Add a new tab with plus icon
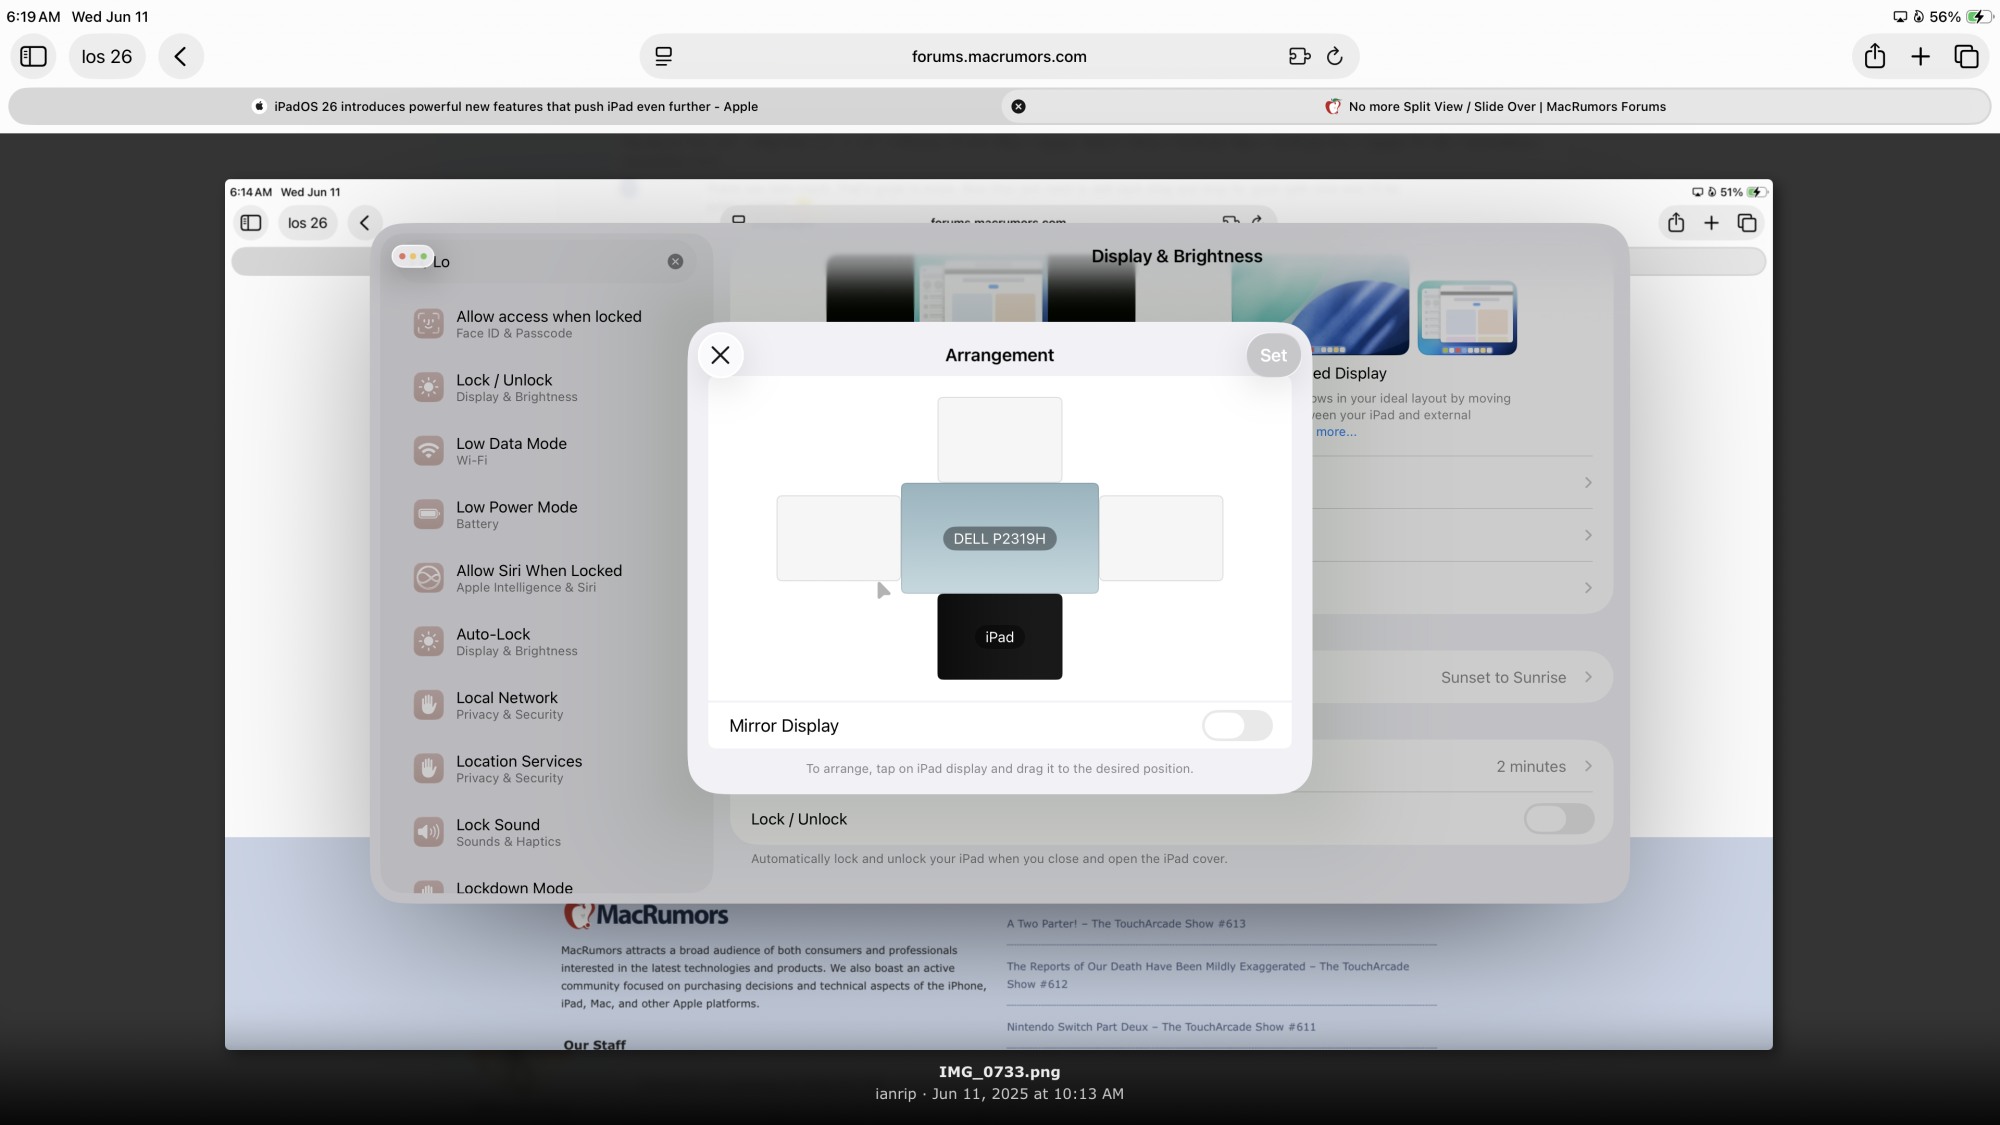 (1920, 56)
